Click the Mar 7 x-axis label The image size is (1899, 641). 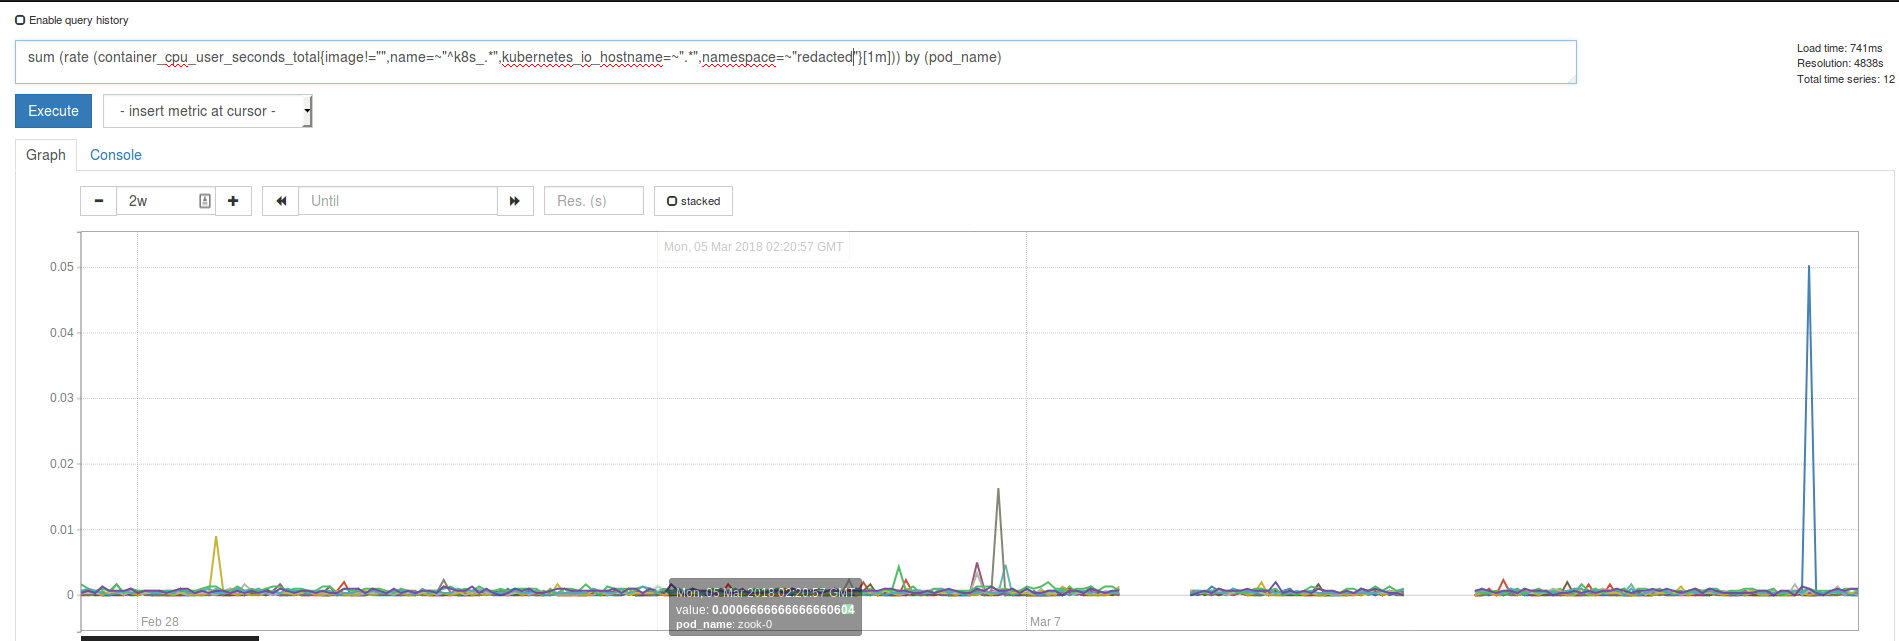[1045, 622]
